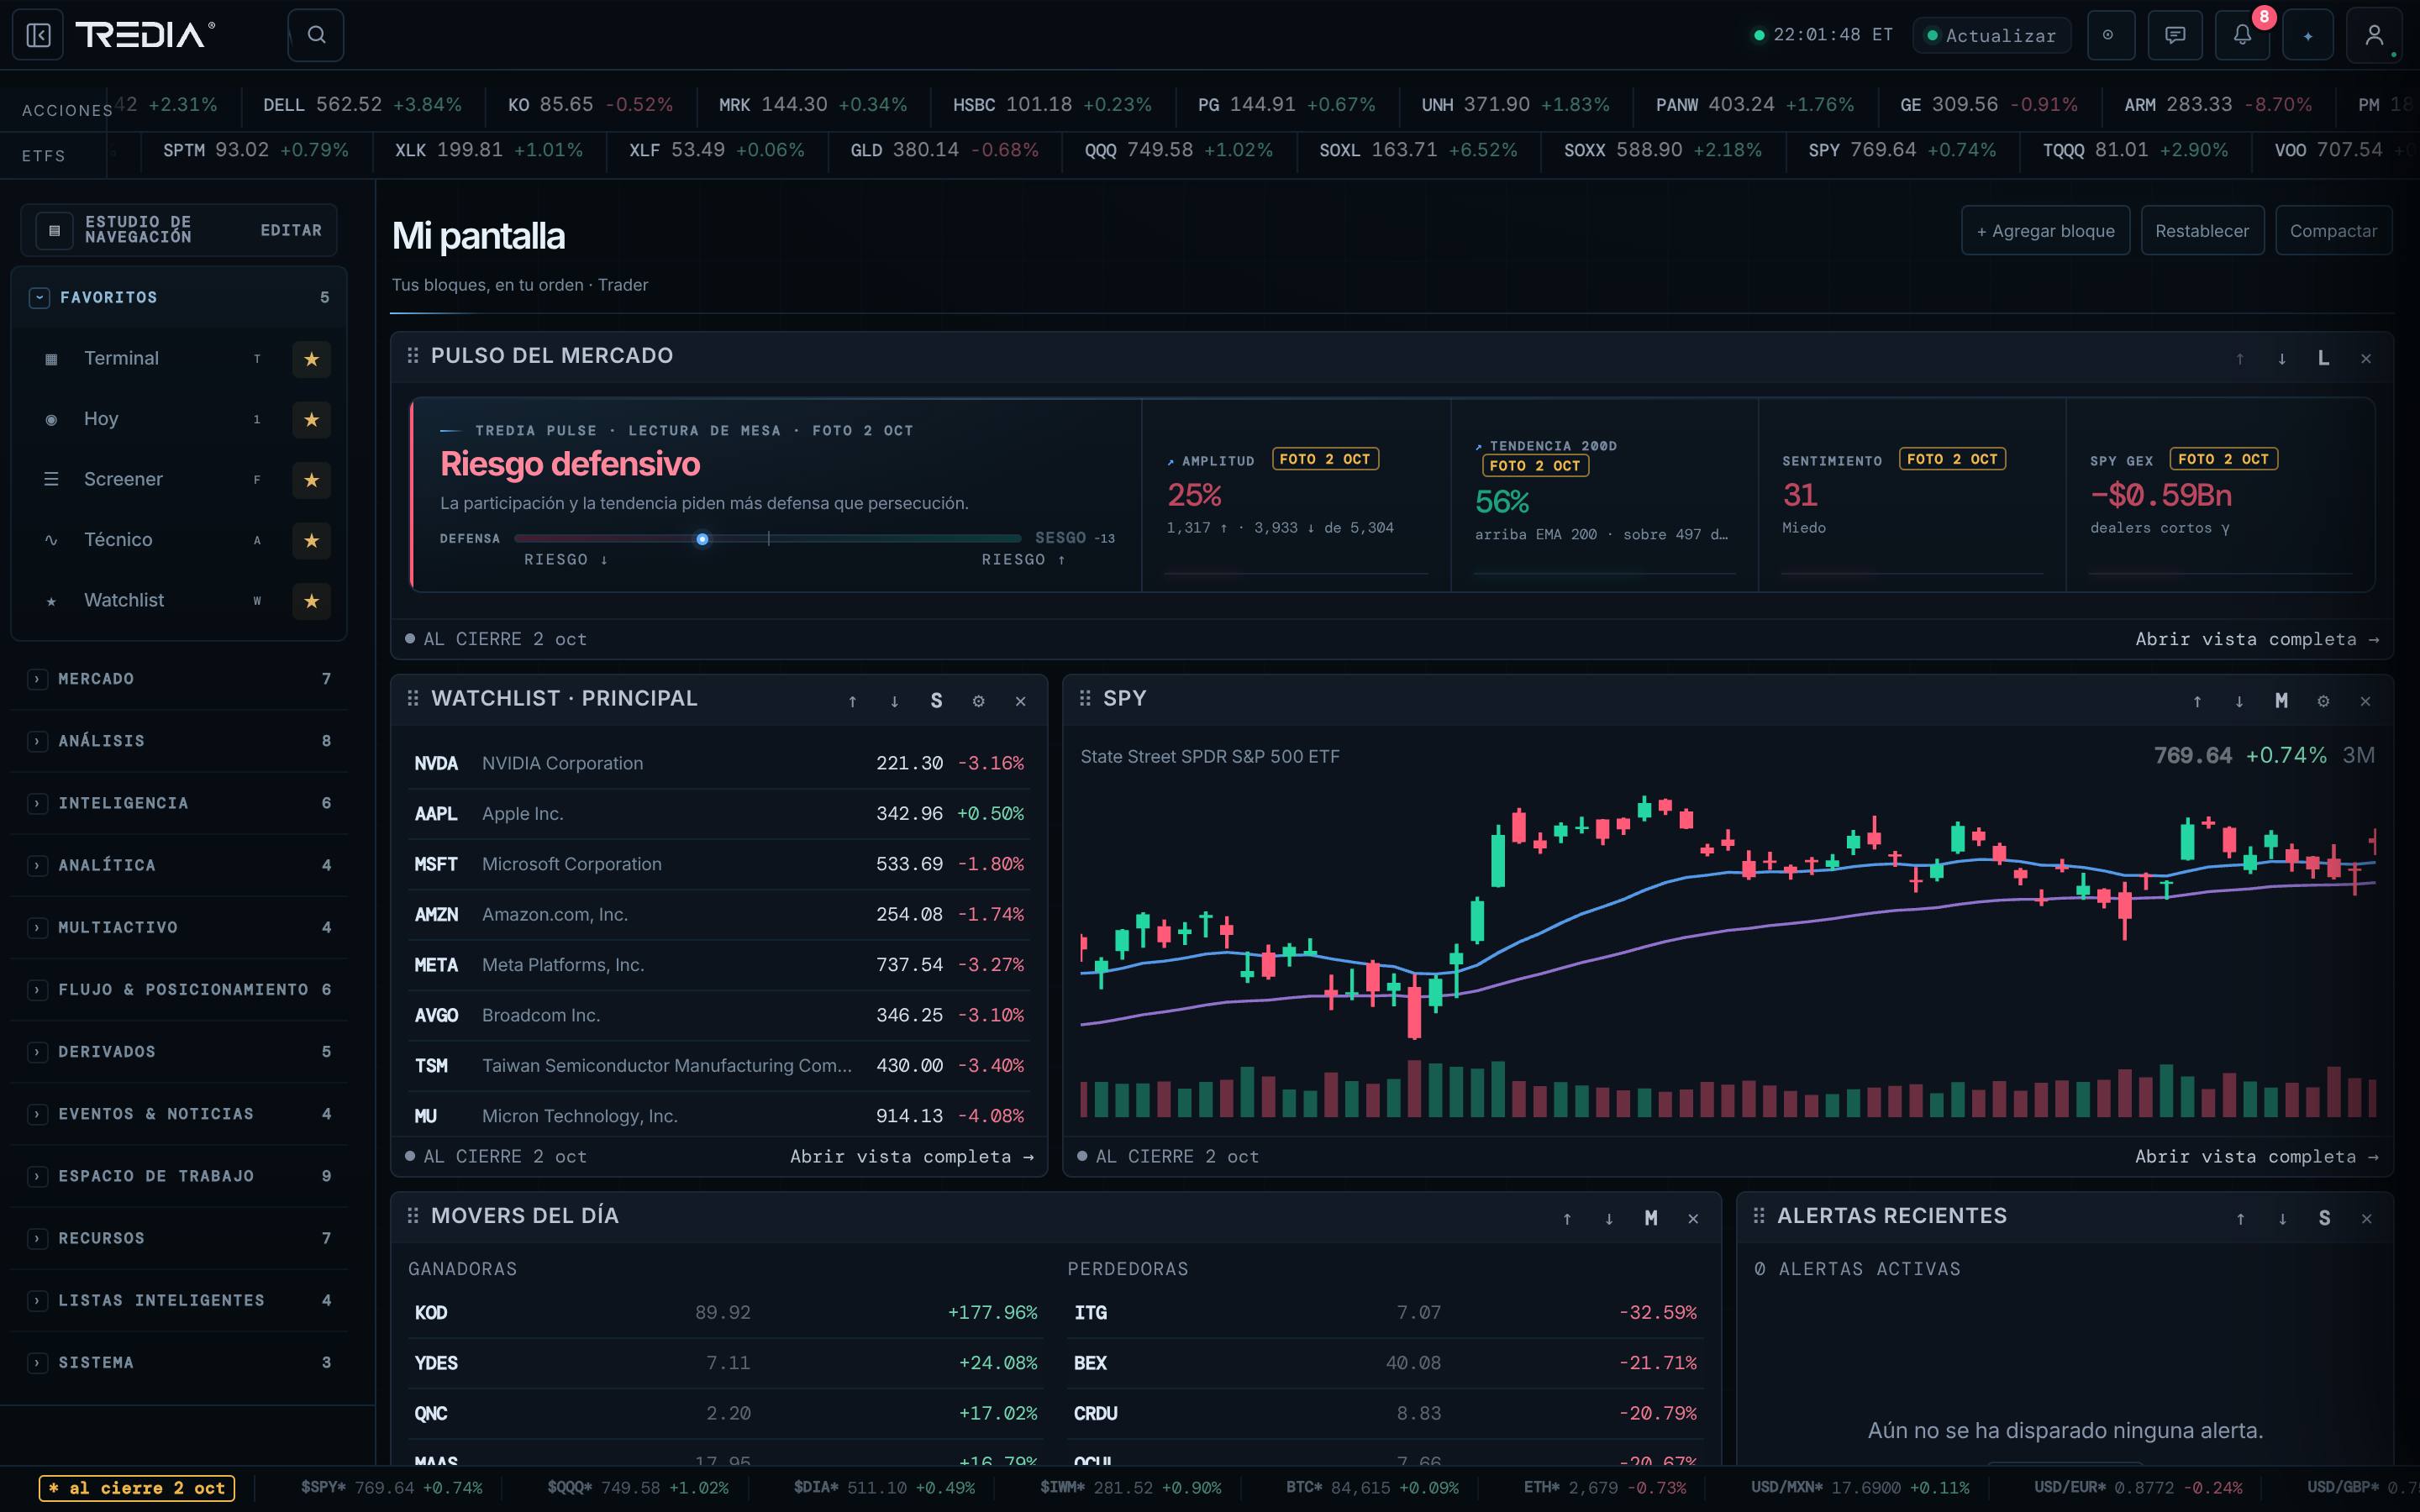Expand the Mercado sidebar section

pos(179,679)
